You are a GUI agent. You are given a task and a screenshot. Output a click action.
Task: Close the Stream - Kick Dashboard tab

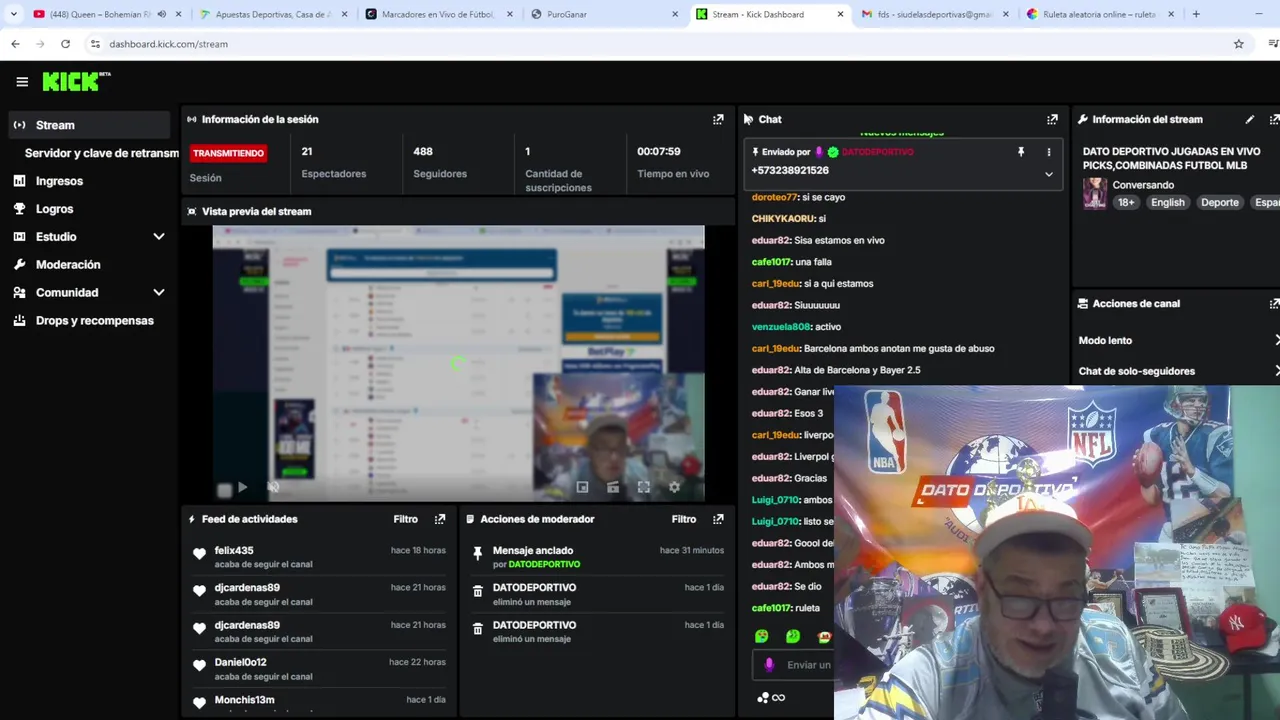tap(840, 14)
